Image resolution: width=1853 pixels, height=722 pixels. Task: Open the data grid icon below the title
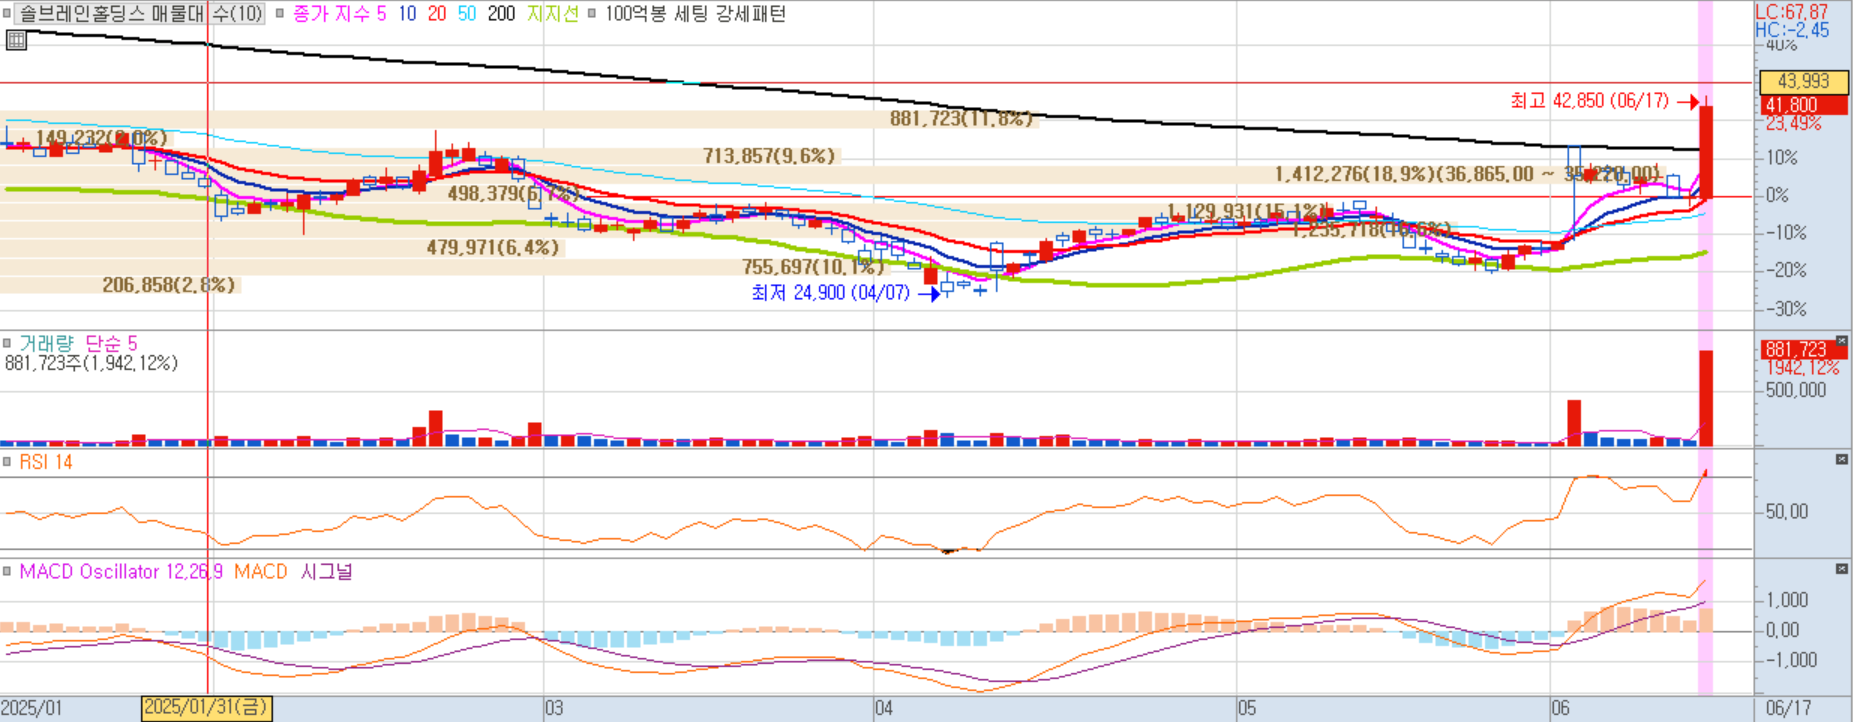[16, 41]
